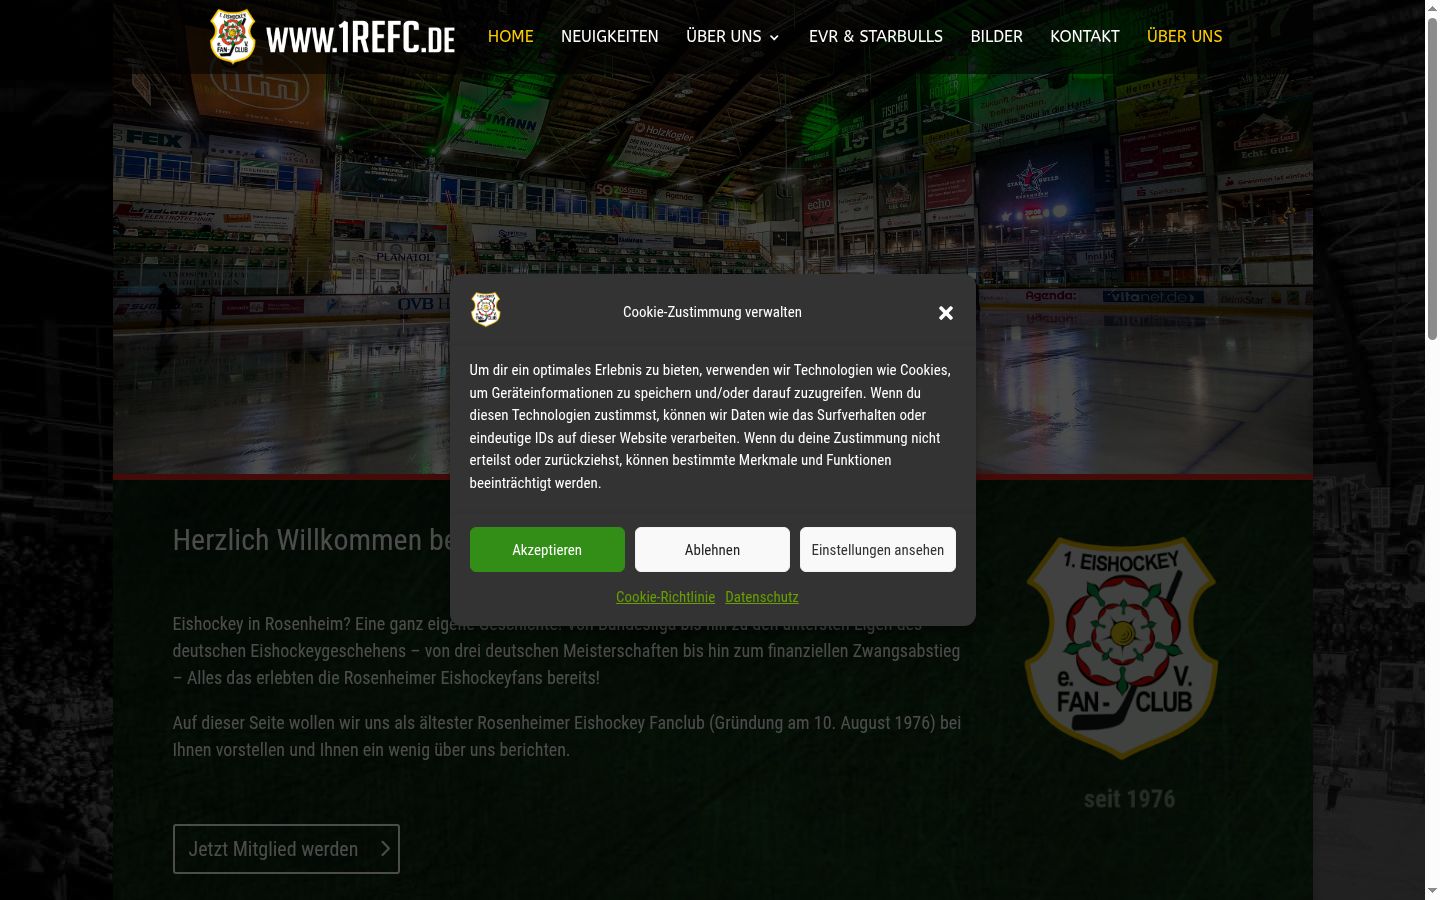Open the Neuigkeiten menu item
Image resolution: width=1440 pixels, height=900 pixels.
click(x=610, y=36)
